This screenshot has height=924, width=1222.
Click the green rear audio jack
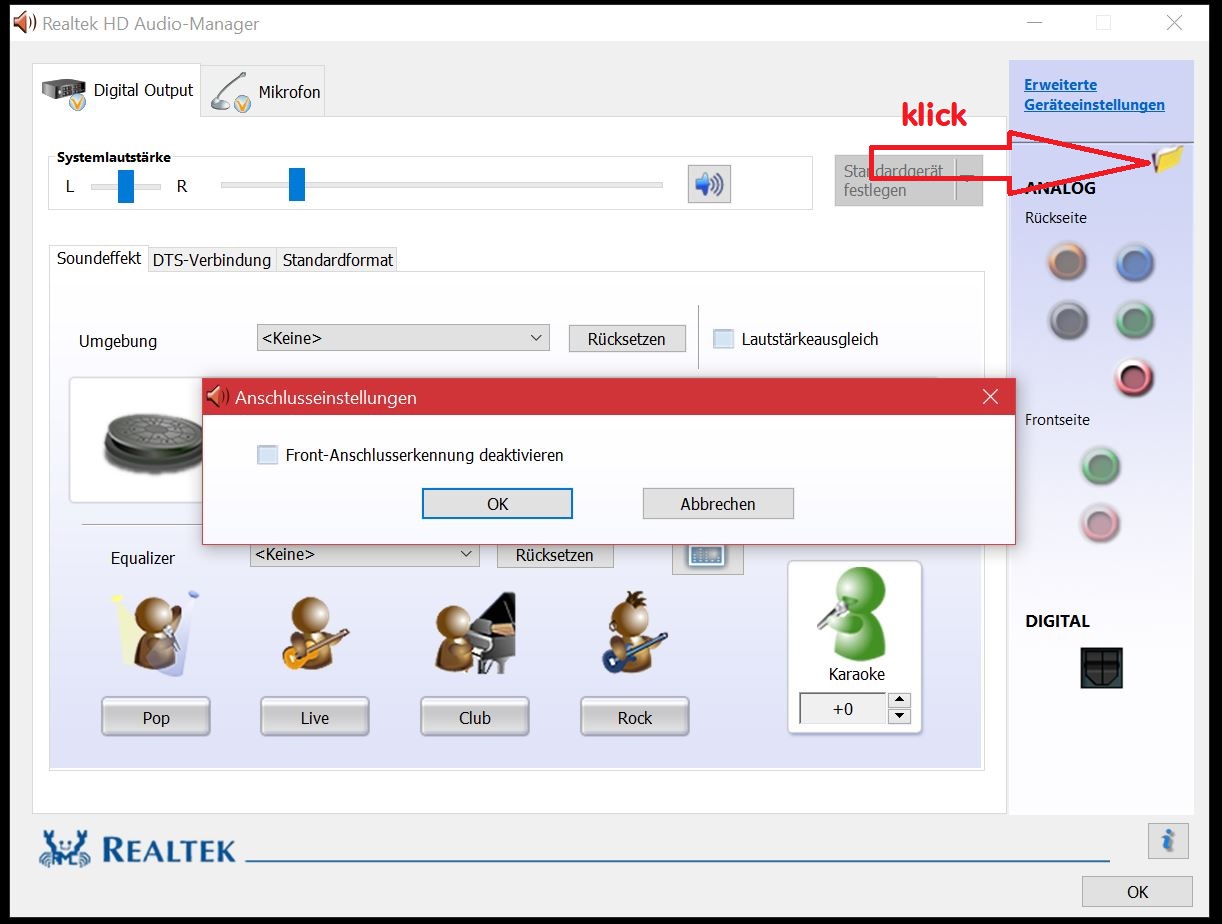pos(1134,321)
